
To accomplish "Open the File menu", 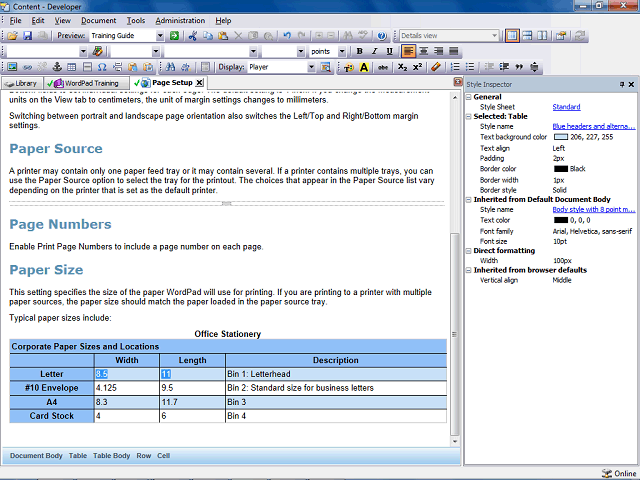I will tap(15, 20).
